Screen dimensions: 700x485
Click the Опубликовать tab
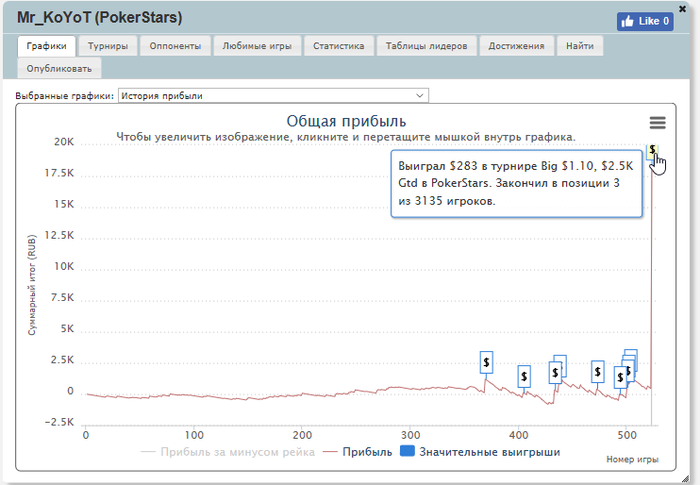[59, 69]
